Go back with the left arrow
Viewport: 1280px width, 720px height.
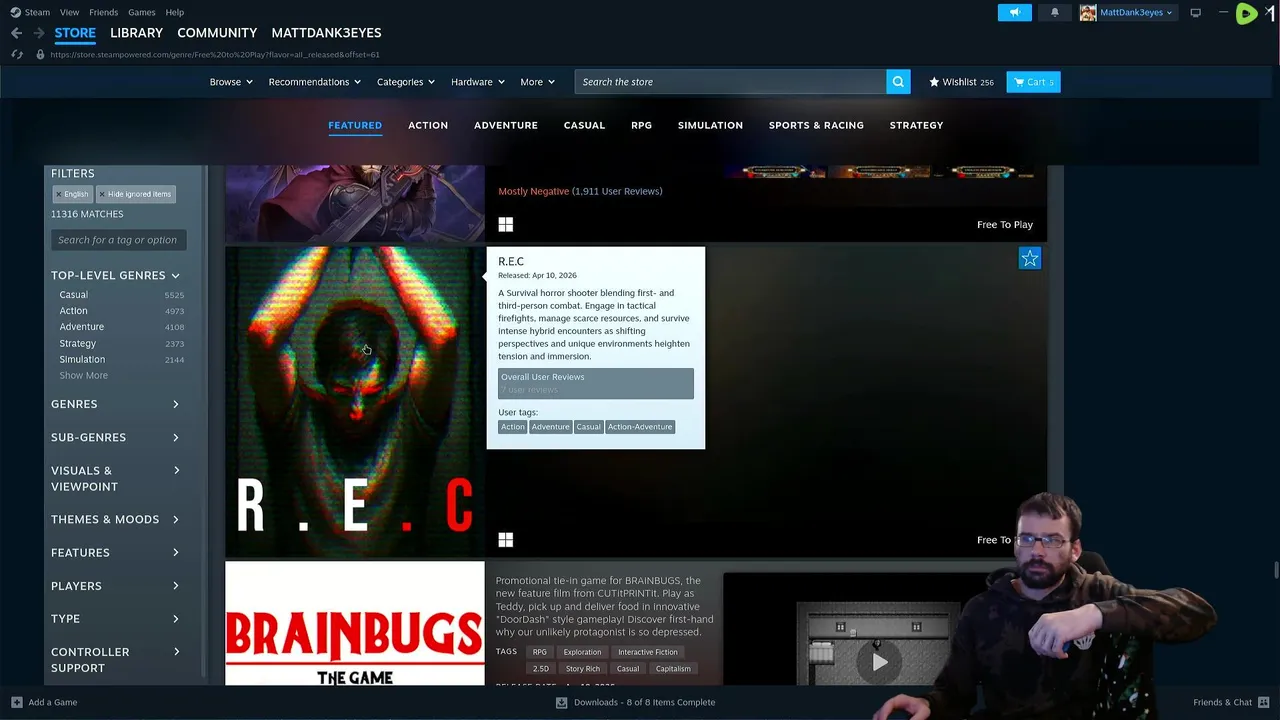(16, 33)
